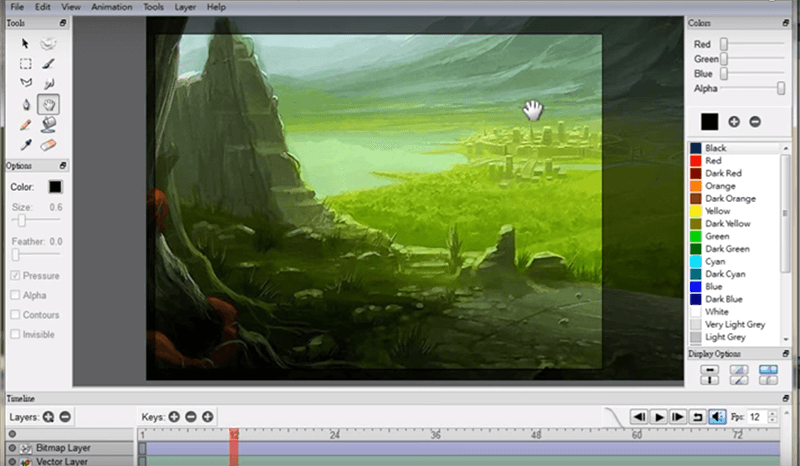Viewport: 800px width, 466px height.
Task: Click the Size slider handle
Action: point(21,220)
